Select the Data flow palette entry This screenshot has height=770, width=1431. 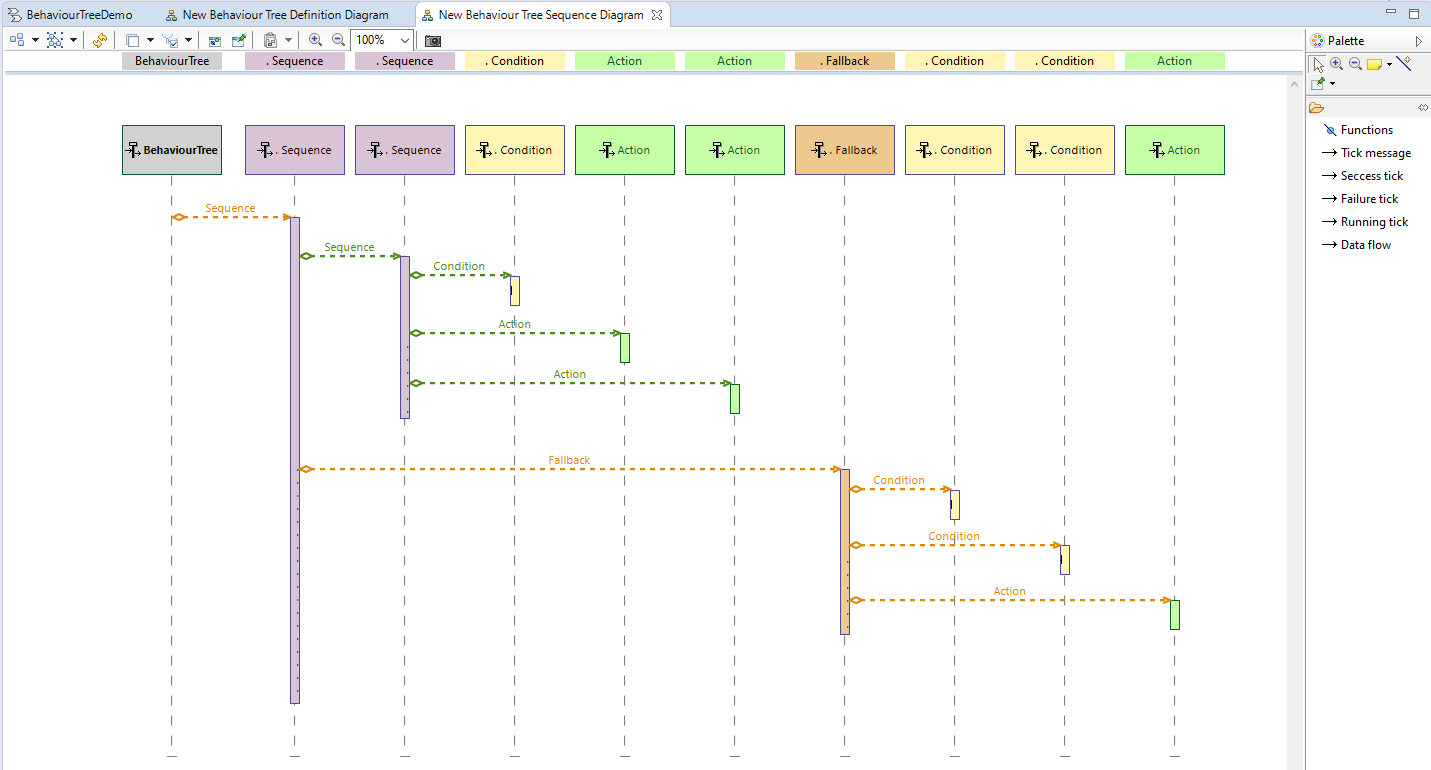point(1365,245)
